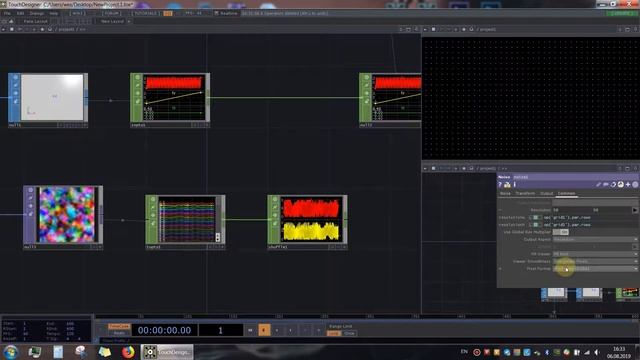Open the File menu
This screenshot has width=640, height=360.
(7, 13)
